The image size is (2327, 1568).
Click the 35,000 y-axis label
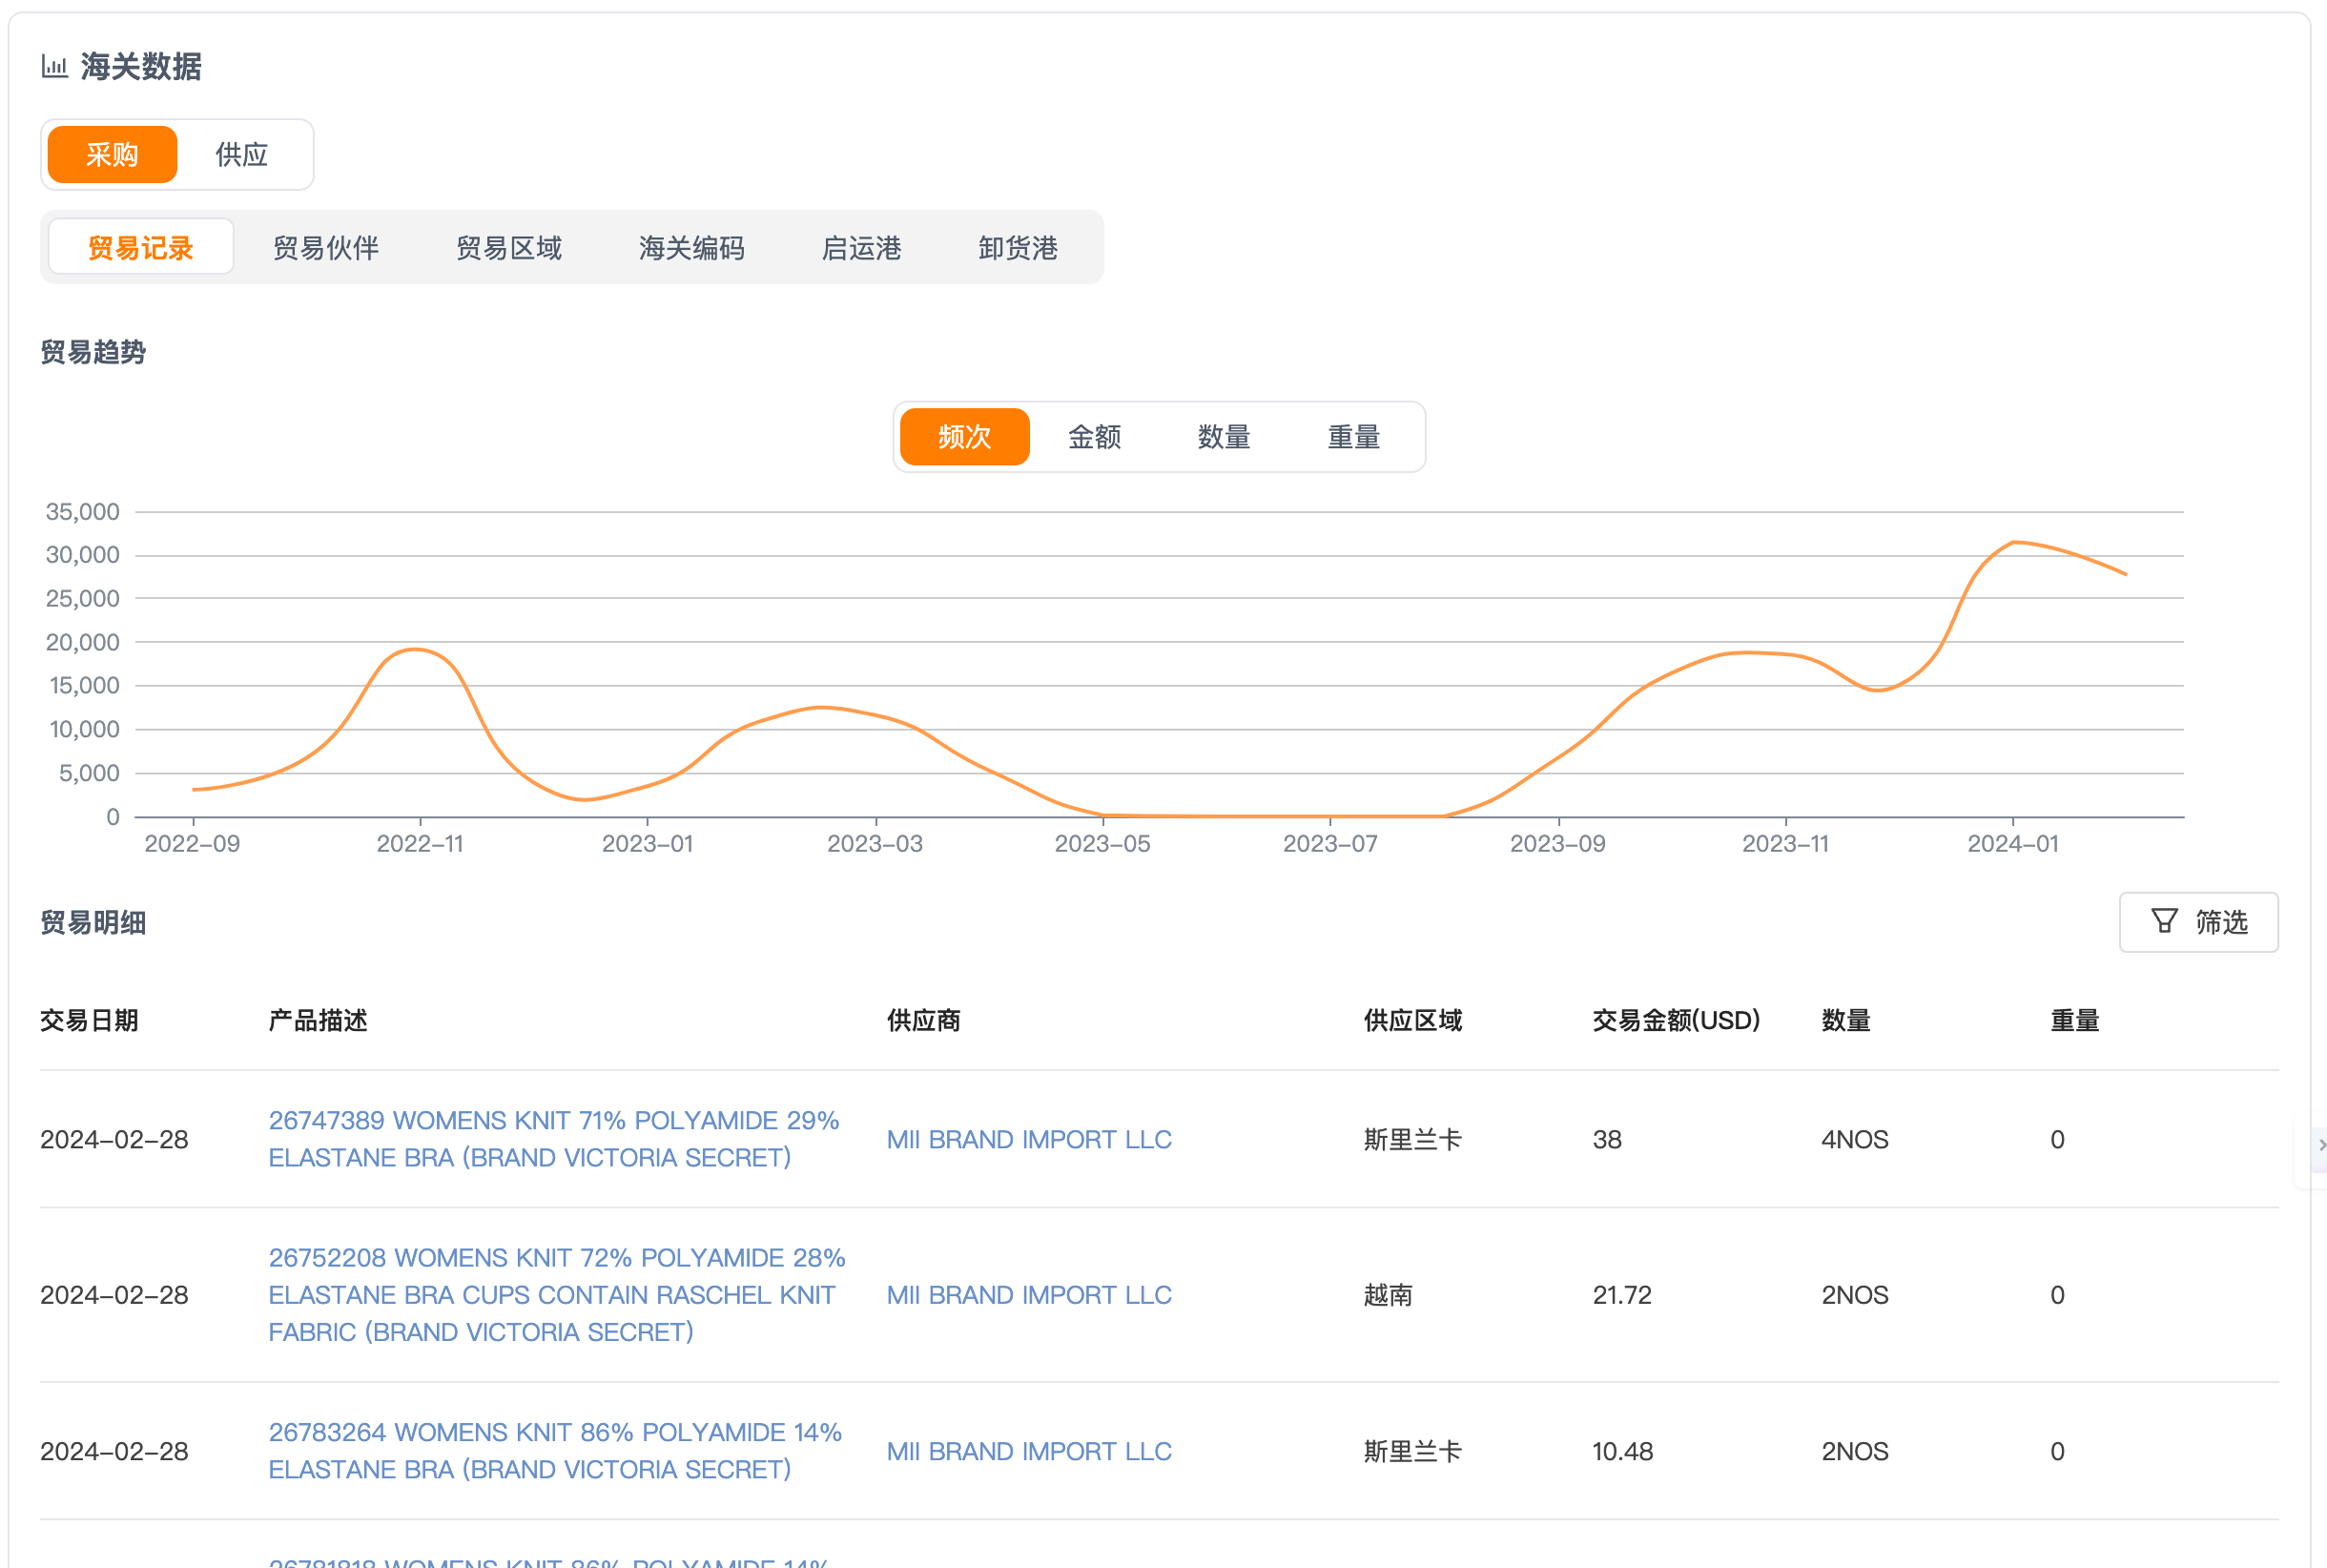tap(82, 512)
